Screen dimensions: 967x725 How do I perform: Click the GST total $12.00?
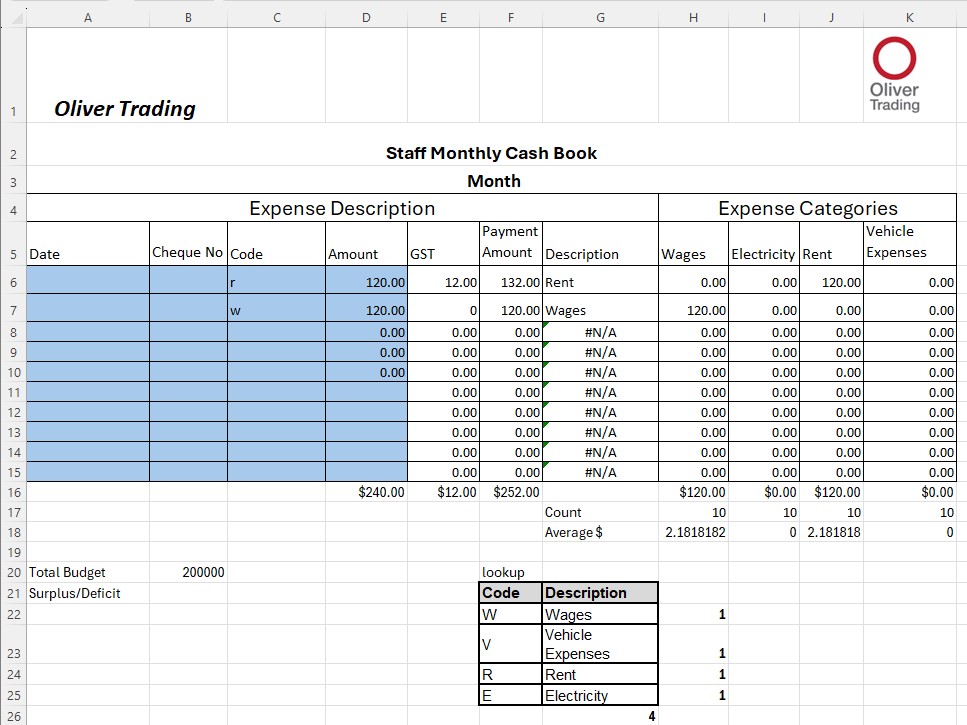tap(443, 493)
